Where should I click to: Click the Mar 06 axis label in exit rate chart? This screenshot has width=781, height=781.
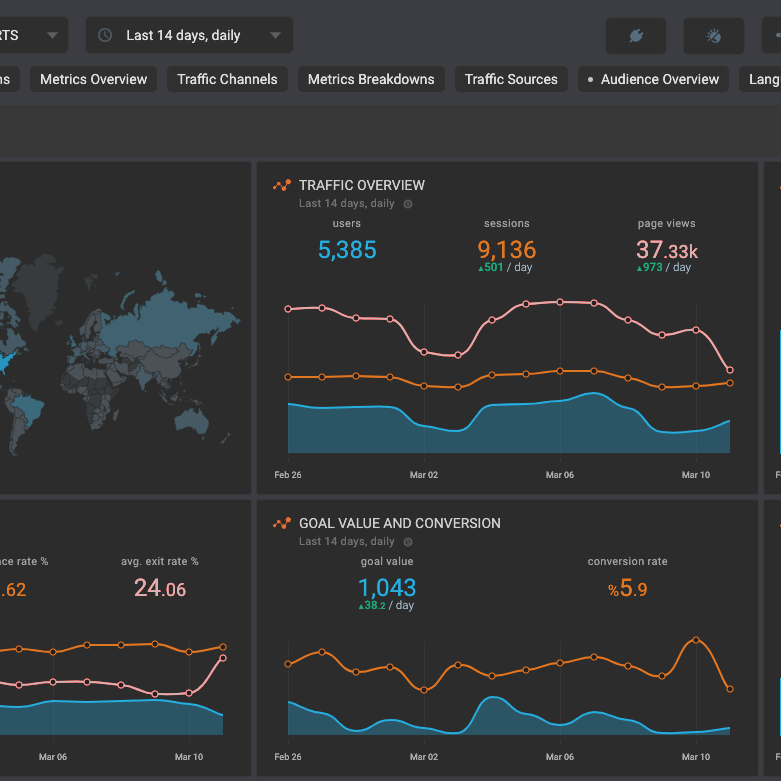pyautogui.click(x=53, y=757)
